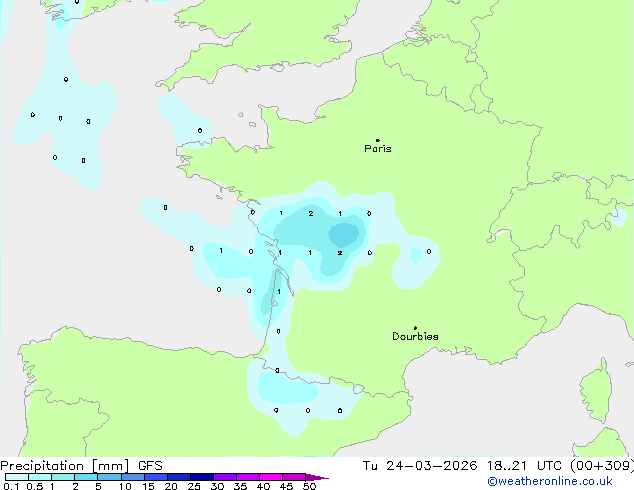Click the darkest blue precipitation patch in France
Screen dimensions: 634x490
[343, 235]
